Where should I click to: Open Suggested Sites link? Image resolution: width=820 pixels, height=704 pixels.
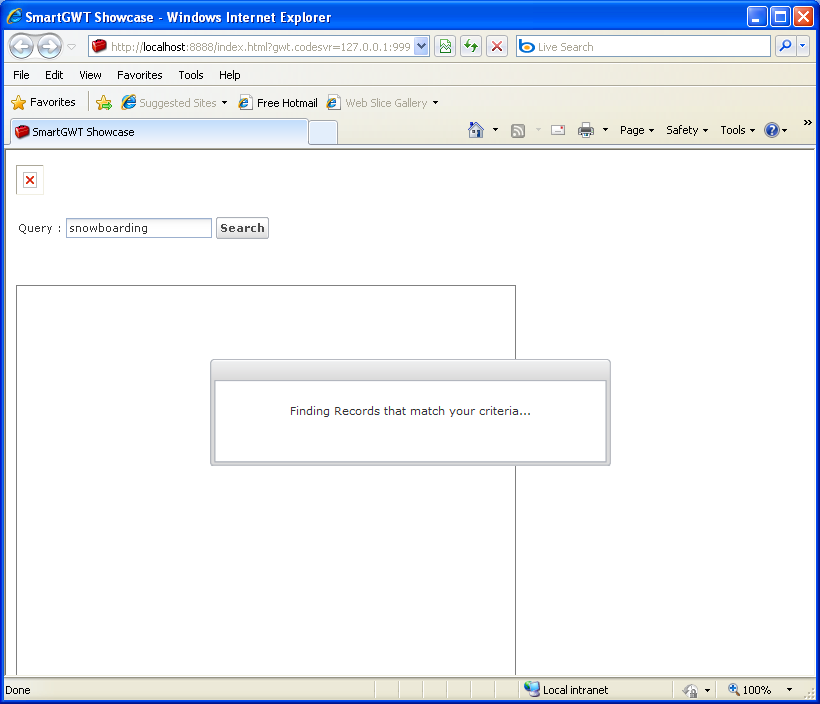(x=169, y=103)
